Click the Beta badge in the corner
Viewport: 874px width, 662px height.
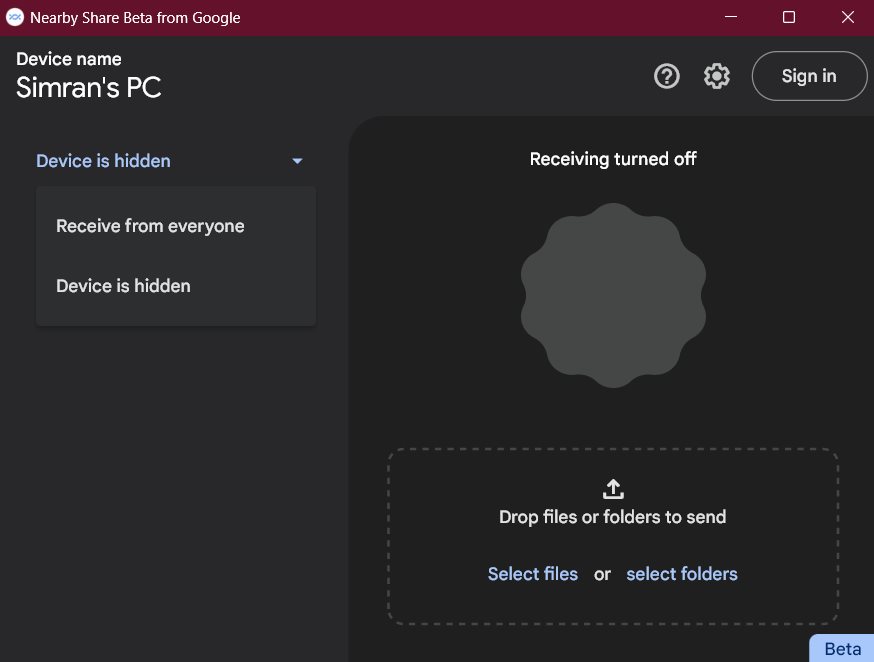pyautogui.click(x=842, y=648)
